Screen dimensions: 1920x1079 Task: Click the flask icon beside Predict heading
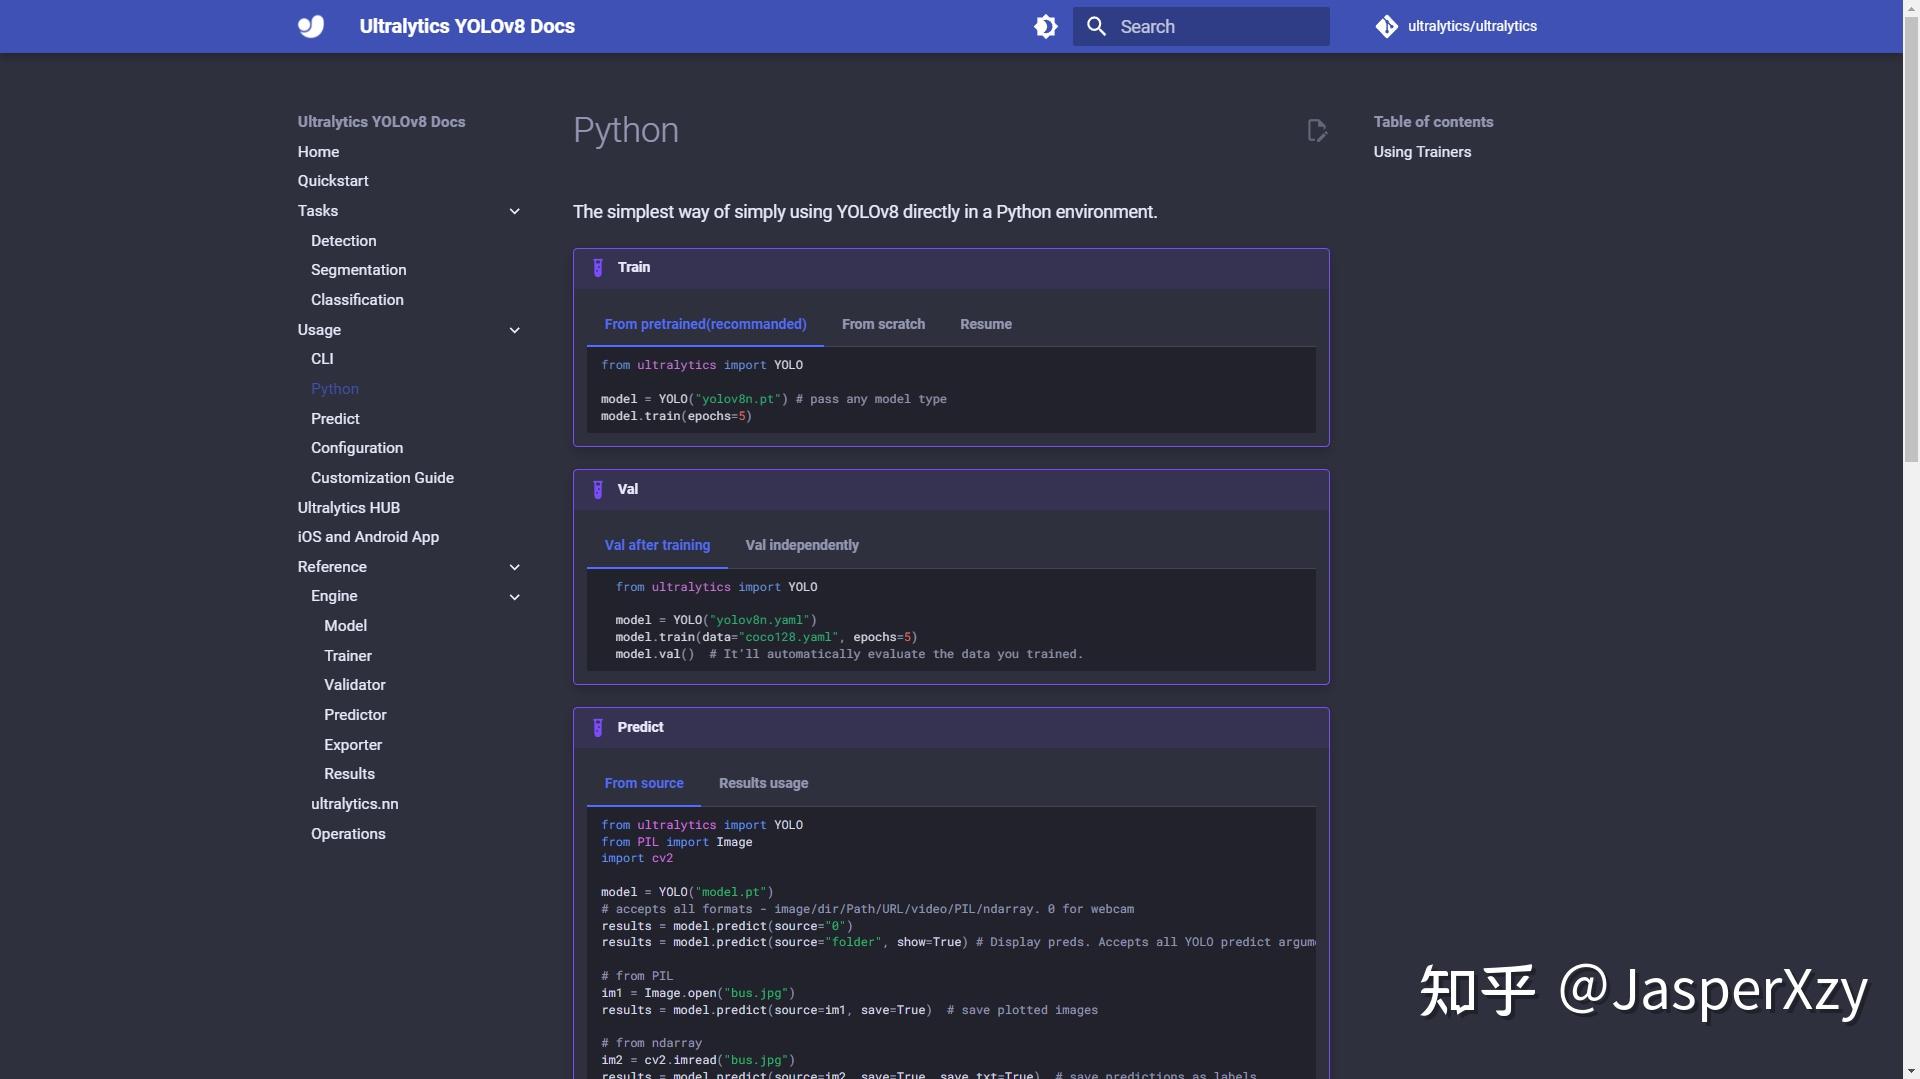tap(598, 727)
